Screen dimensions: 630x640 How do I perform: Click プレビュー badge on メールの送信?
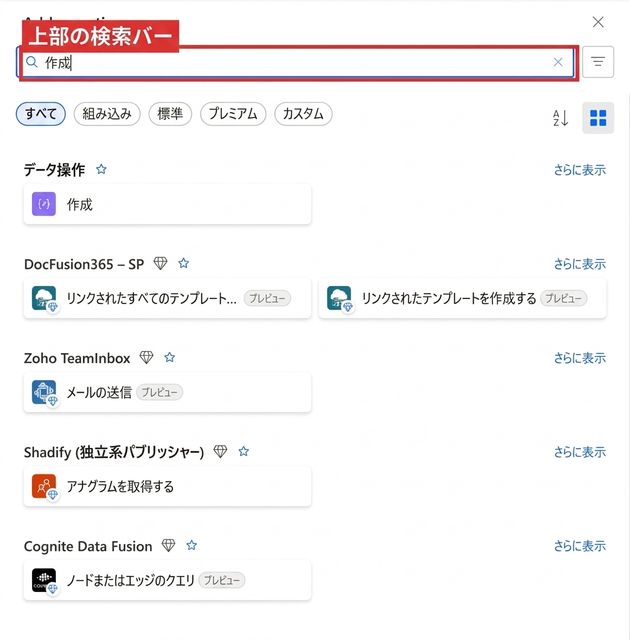coord(160,392)
